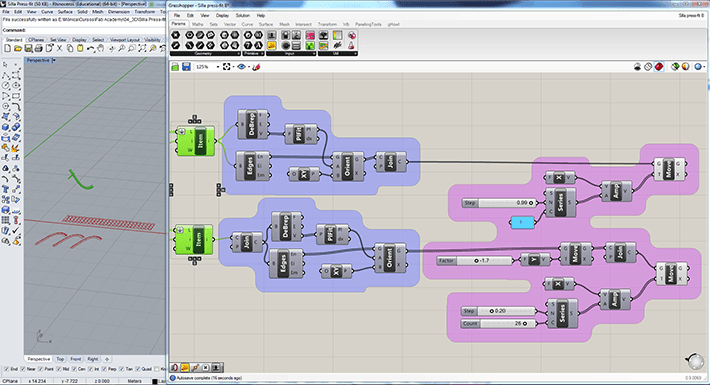Click the 0.99 Step number slider

point(499,203)
